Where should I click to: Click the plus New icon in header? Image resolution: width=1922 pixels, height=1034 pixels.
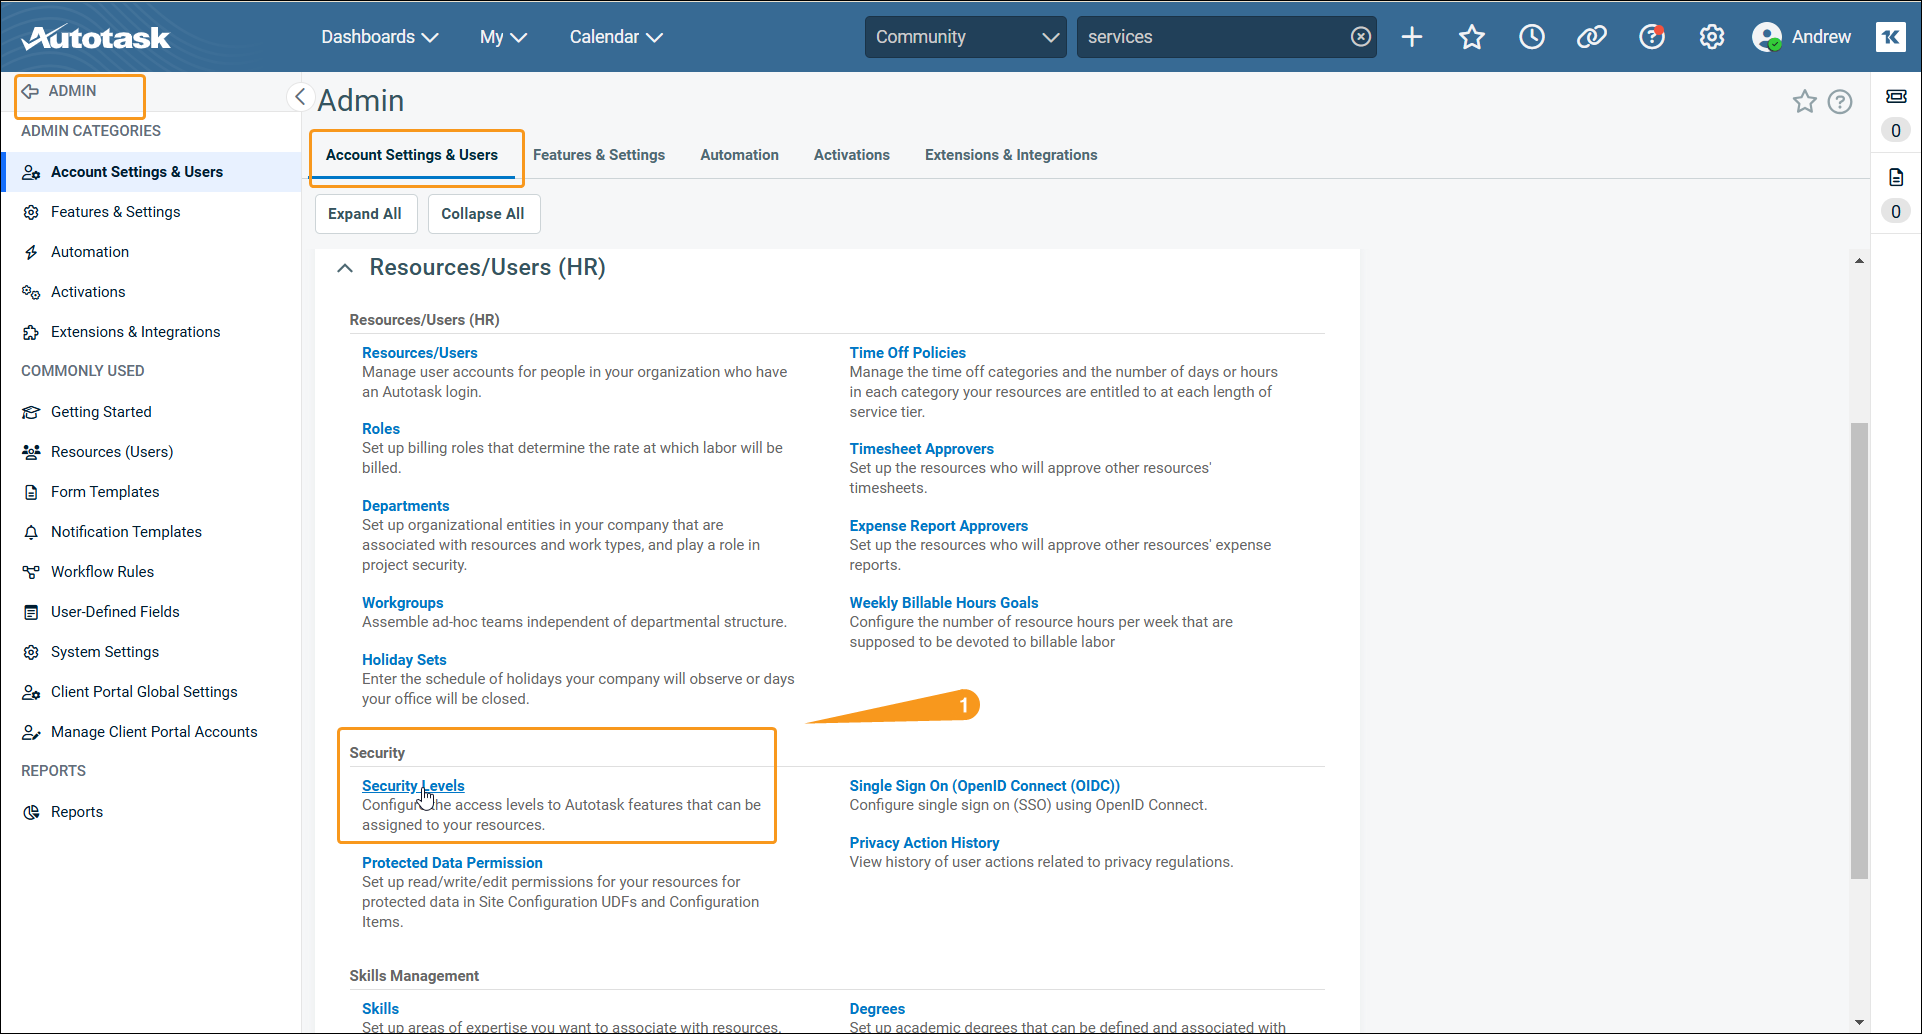1411,37
